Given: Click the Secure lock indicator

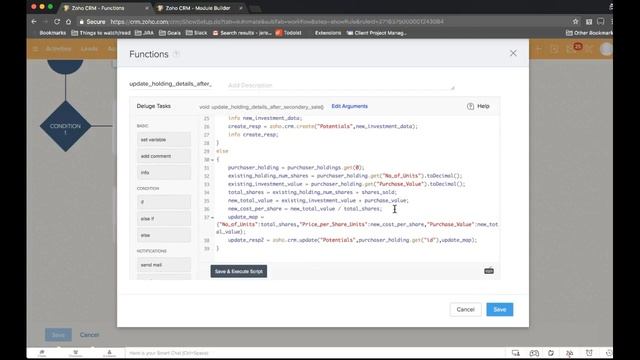Looking at the screenshot, I should (x=92, y=22).
